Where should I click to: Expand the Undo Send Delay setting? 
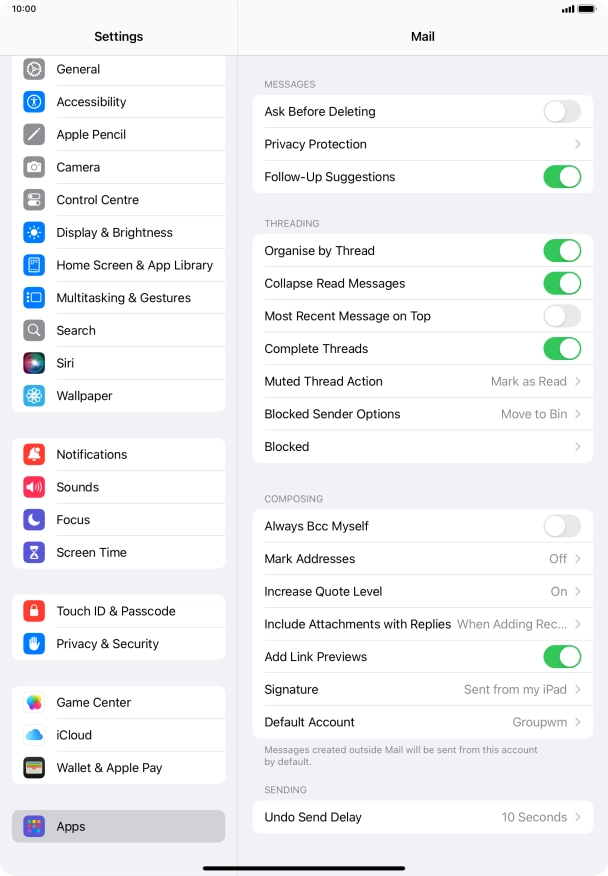coord(422,817)
